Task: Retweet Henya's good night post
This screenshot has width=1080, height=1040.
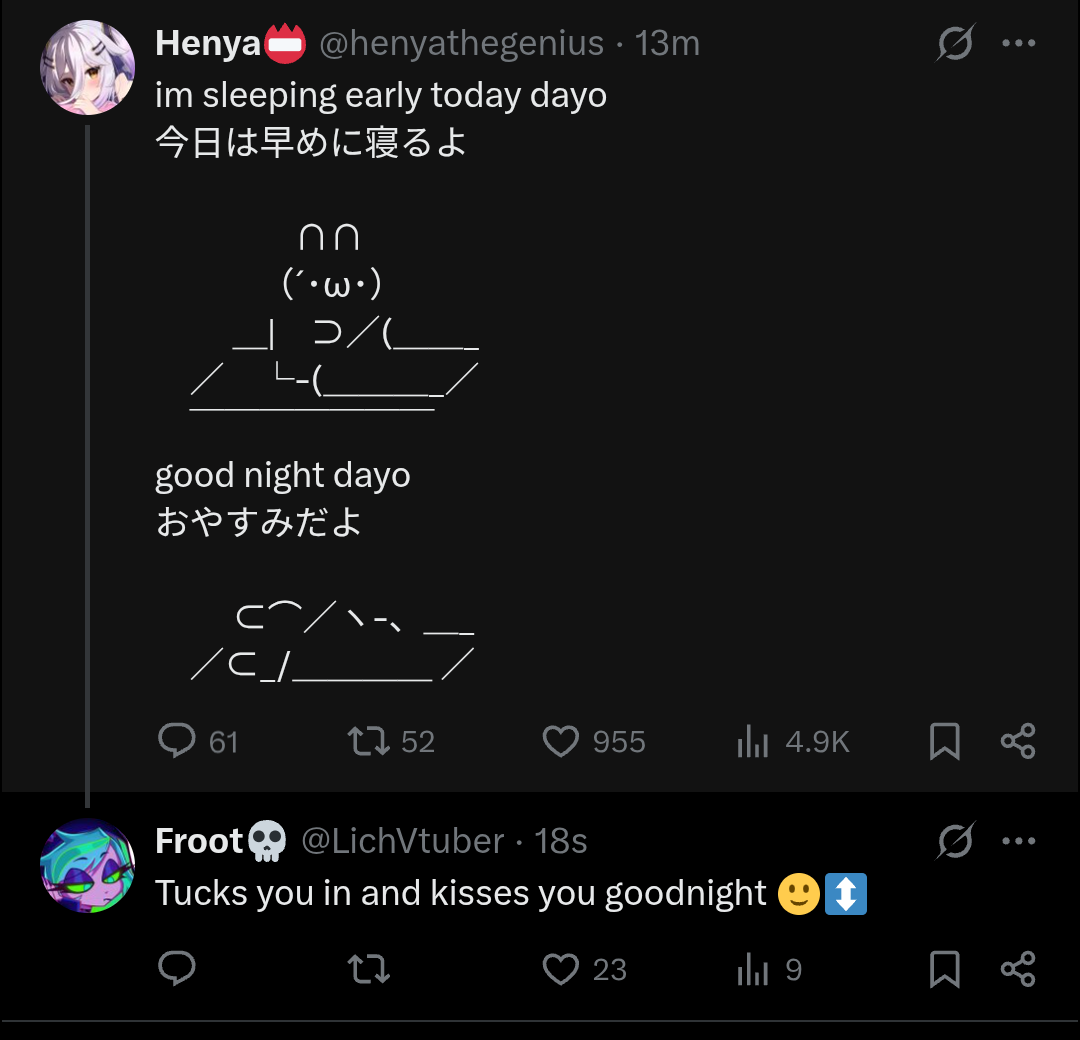Action: click(366, 741)
